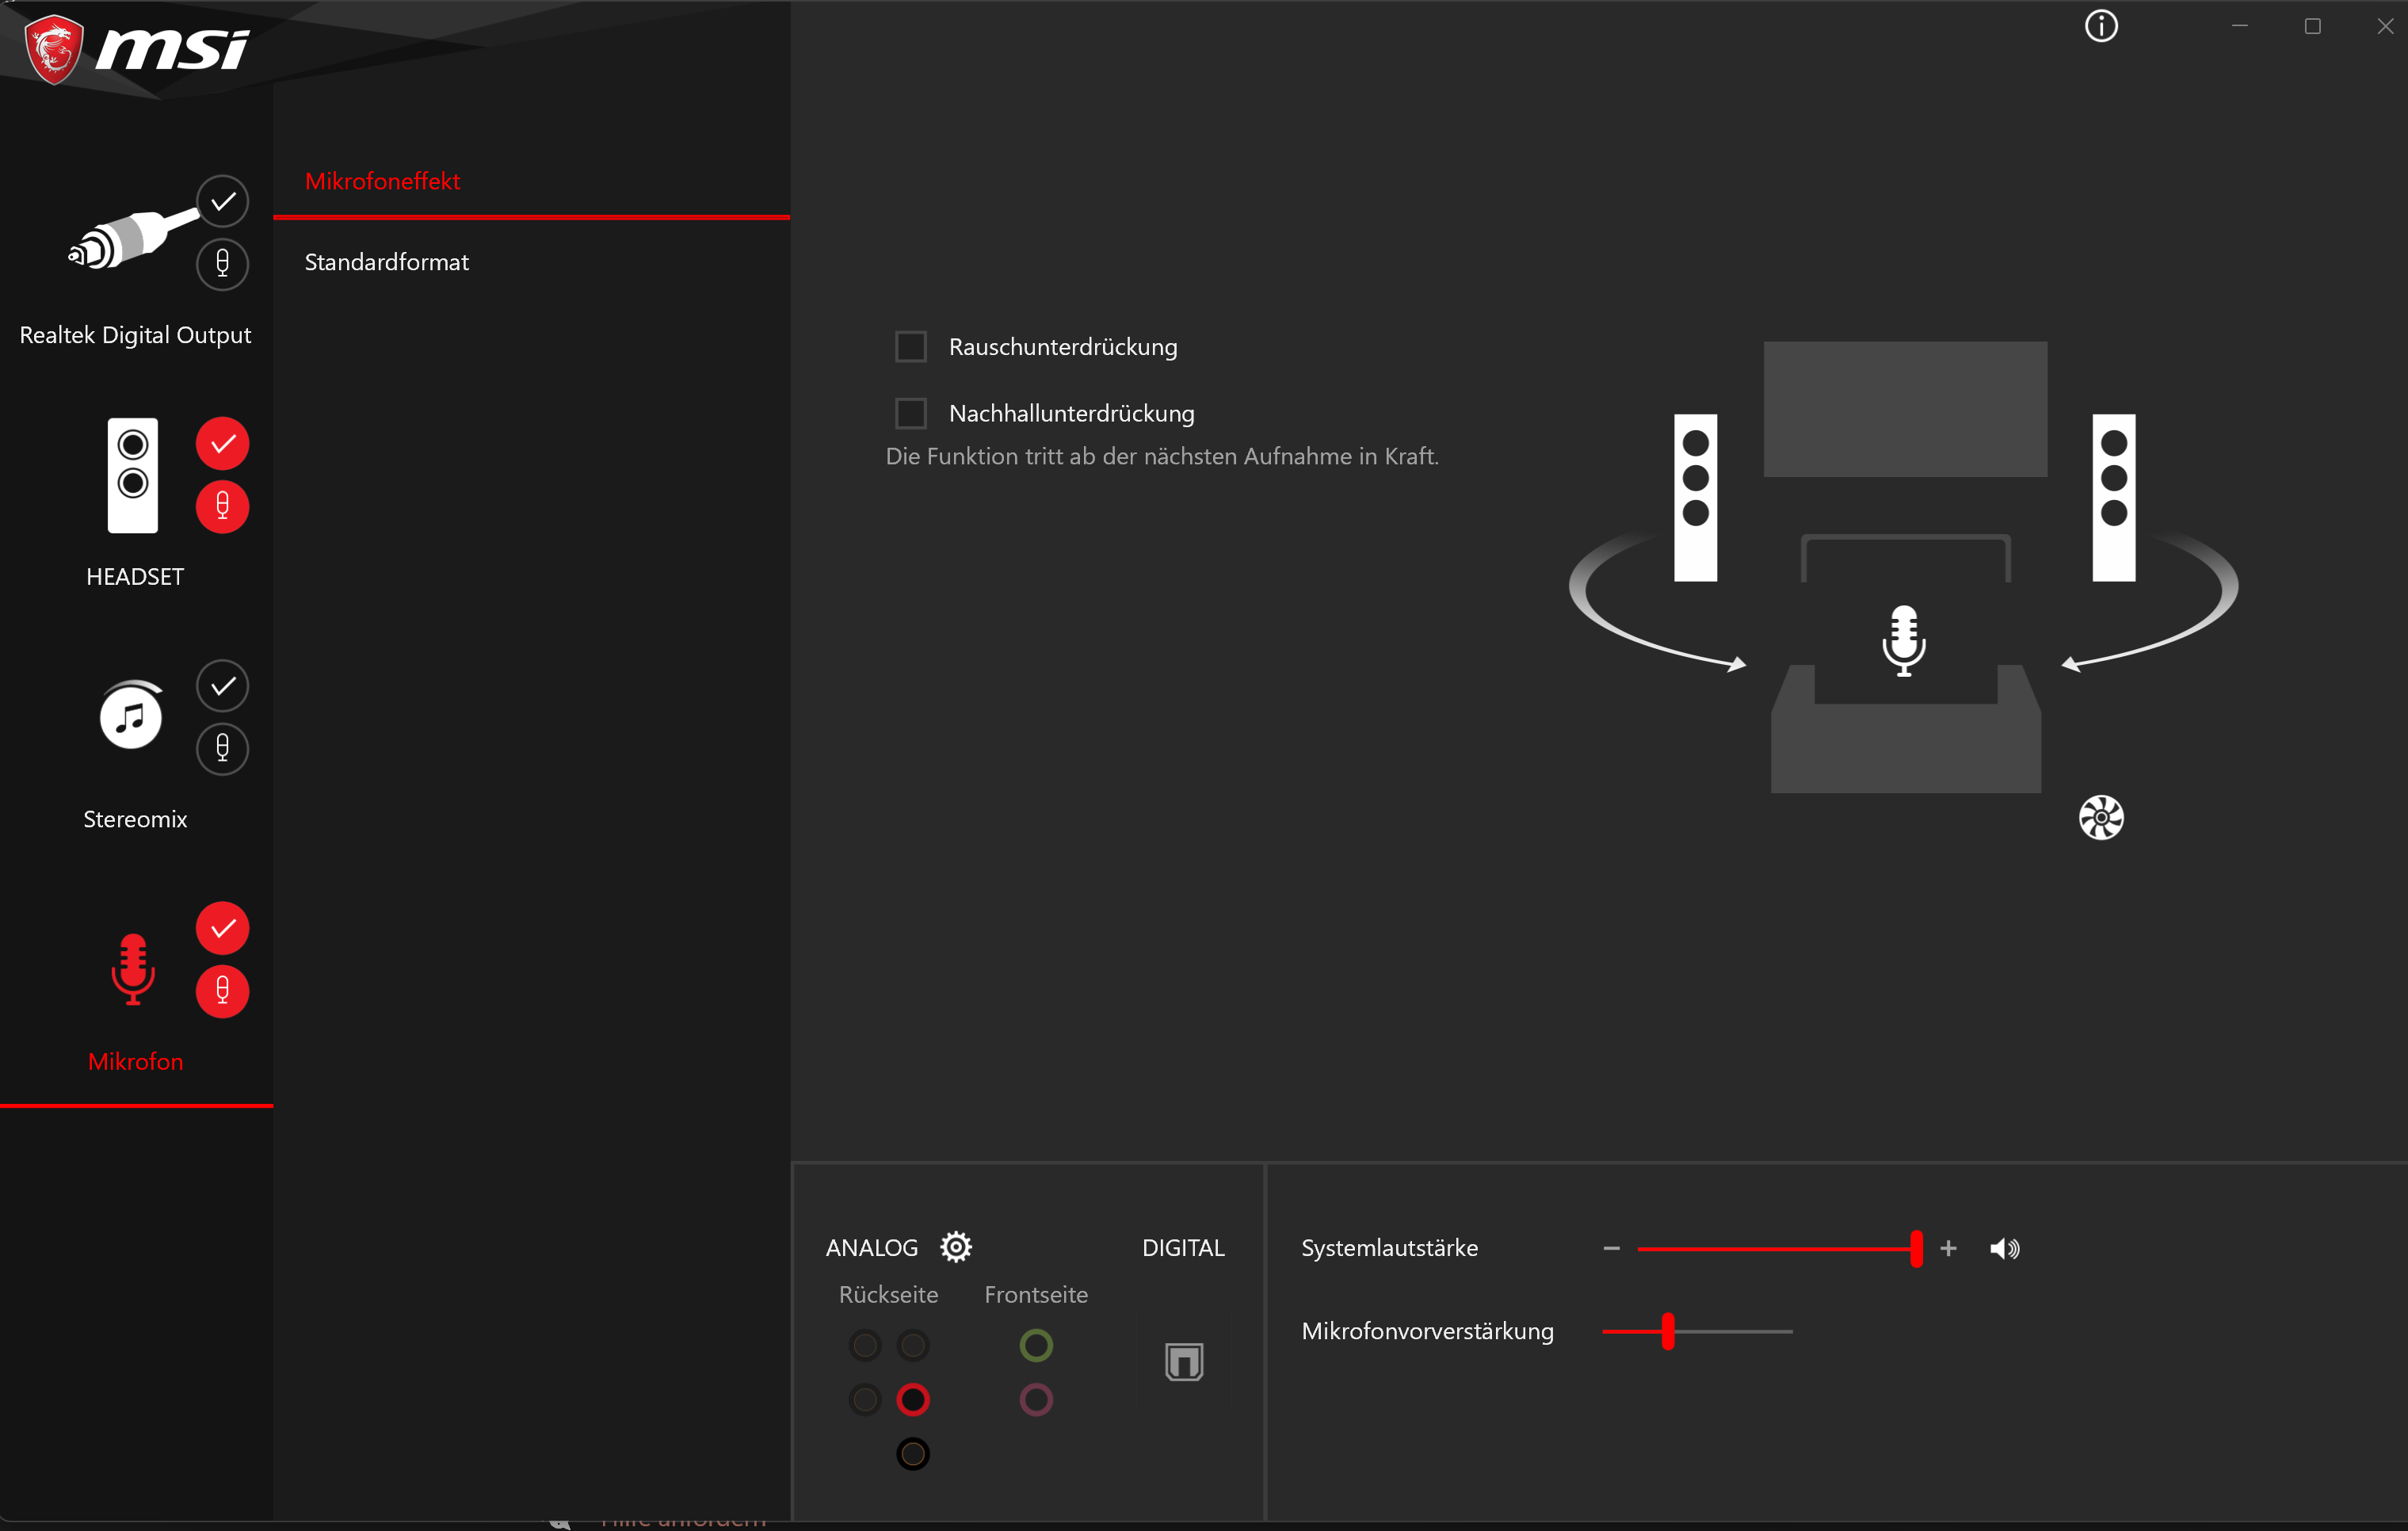Enable the Nachhallunterdrückung checkbox
The image size is (2408, 1531).
click(x=910, y=413)
